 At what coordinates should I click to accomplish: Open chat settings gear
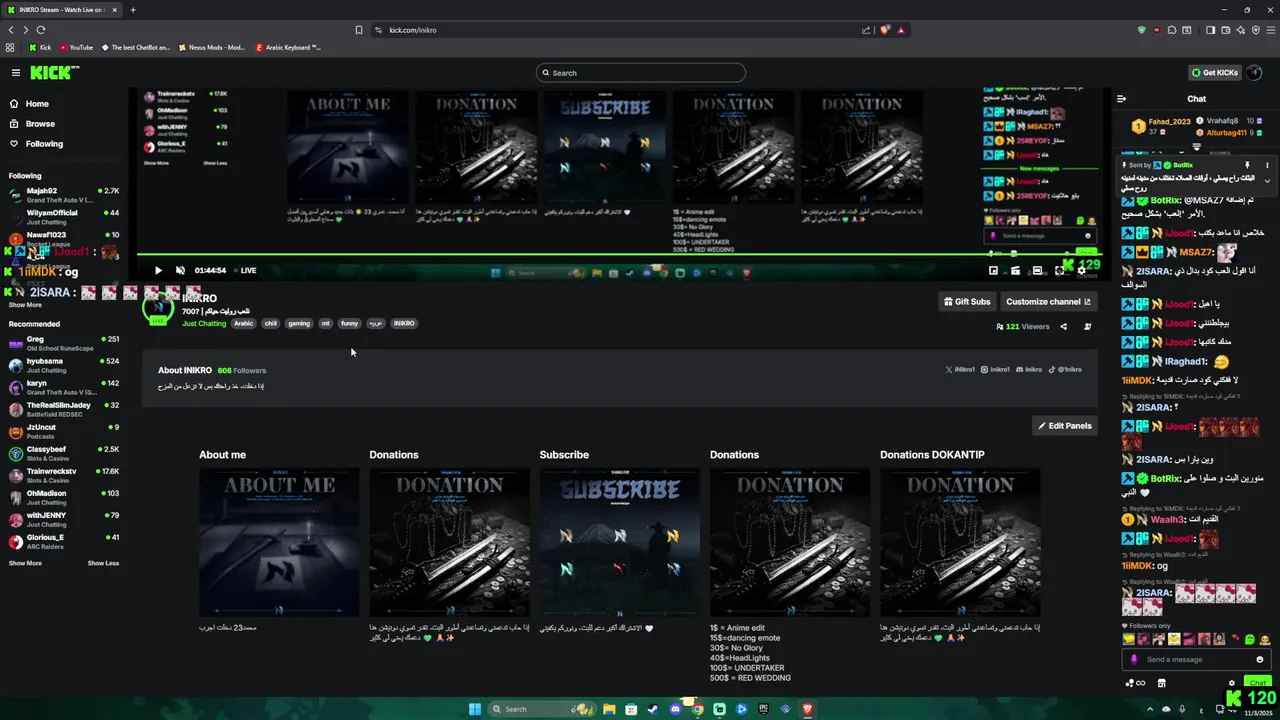1233,683
